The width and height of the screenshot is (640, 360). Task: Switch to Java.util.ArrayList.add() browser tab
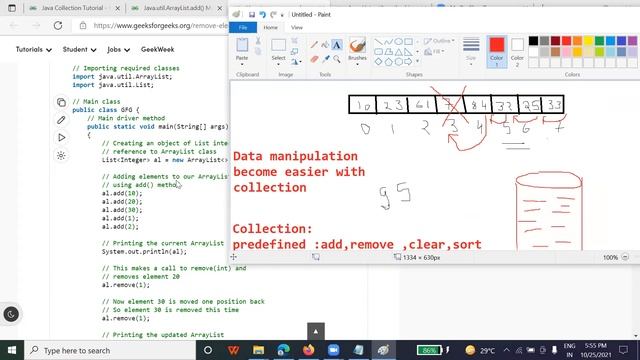coord(176,8)
